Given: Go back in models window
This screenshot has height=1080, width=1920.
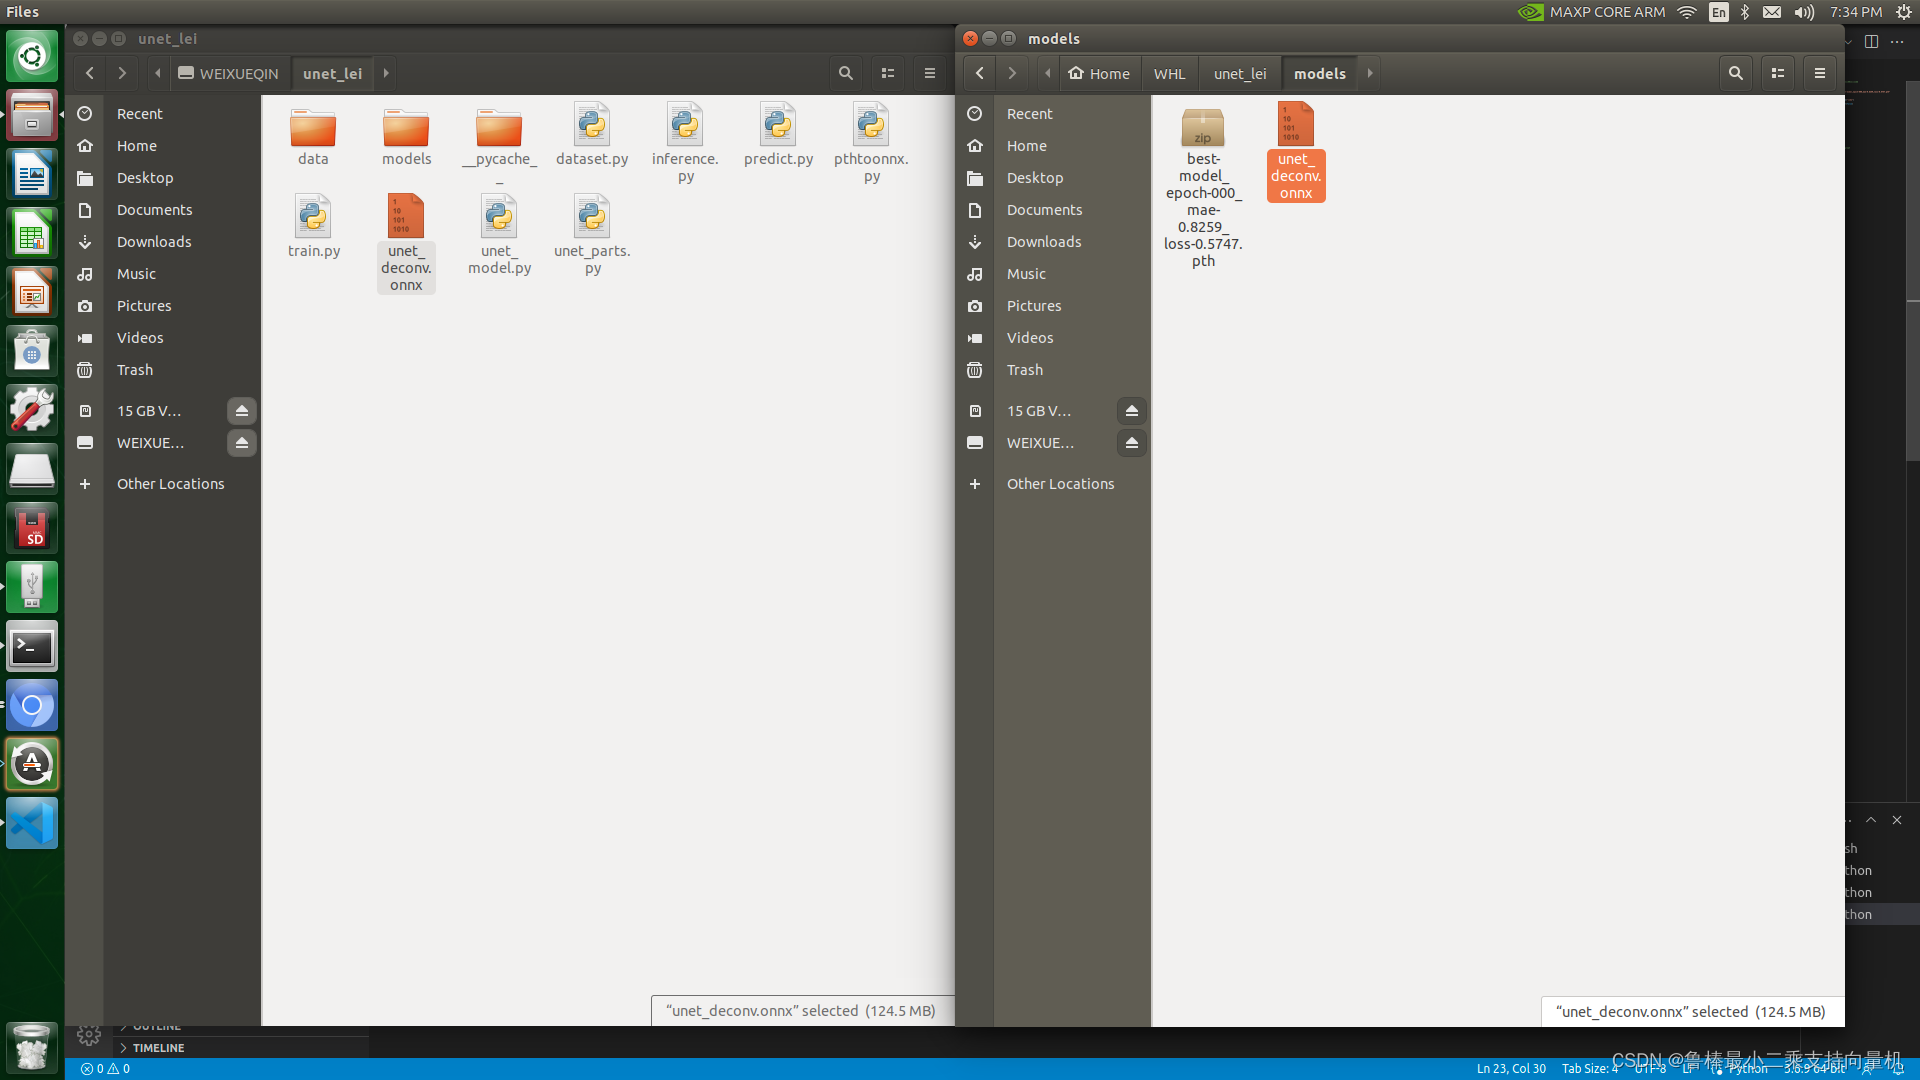Looking at the screenshot, I should pos(979,73).
